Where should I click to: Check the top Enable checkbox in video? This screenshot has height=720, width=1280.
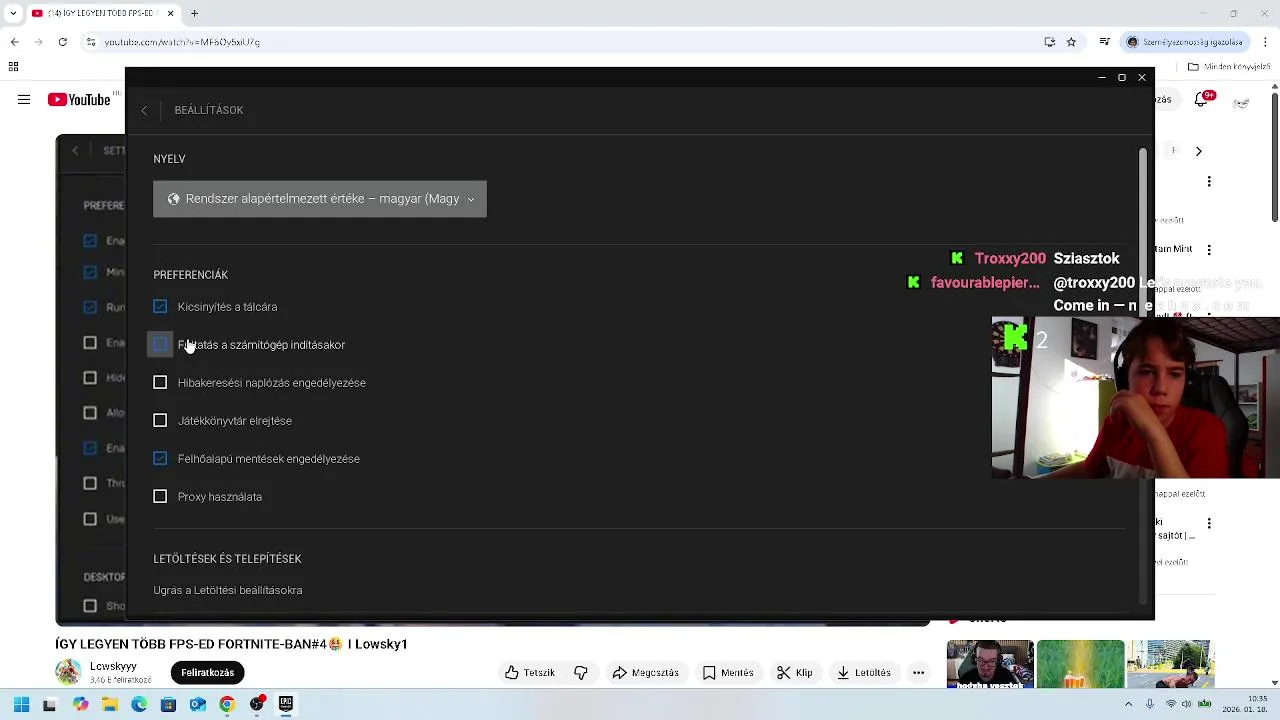pos(90,240)
